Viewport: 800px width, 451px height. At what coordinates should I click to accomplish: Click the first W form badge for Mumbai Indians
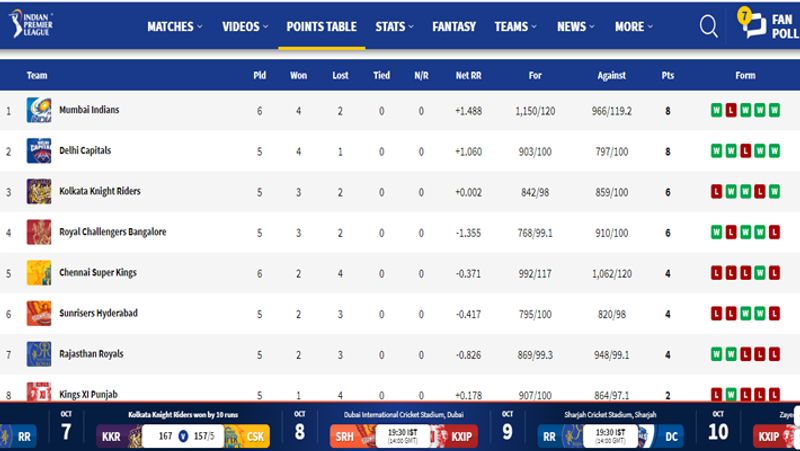click(x=716, y=110)
